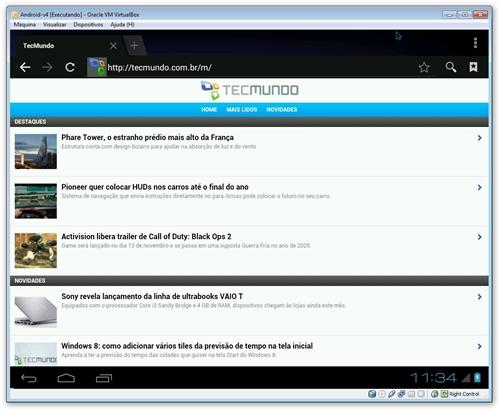This screenshot has height=411, width=500.
Task: Click the VirtualBox hard disk status icon
Action: 372,394
